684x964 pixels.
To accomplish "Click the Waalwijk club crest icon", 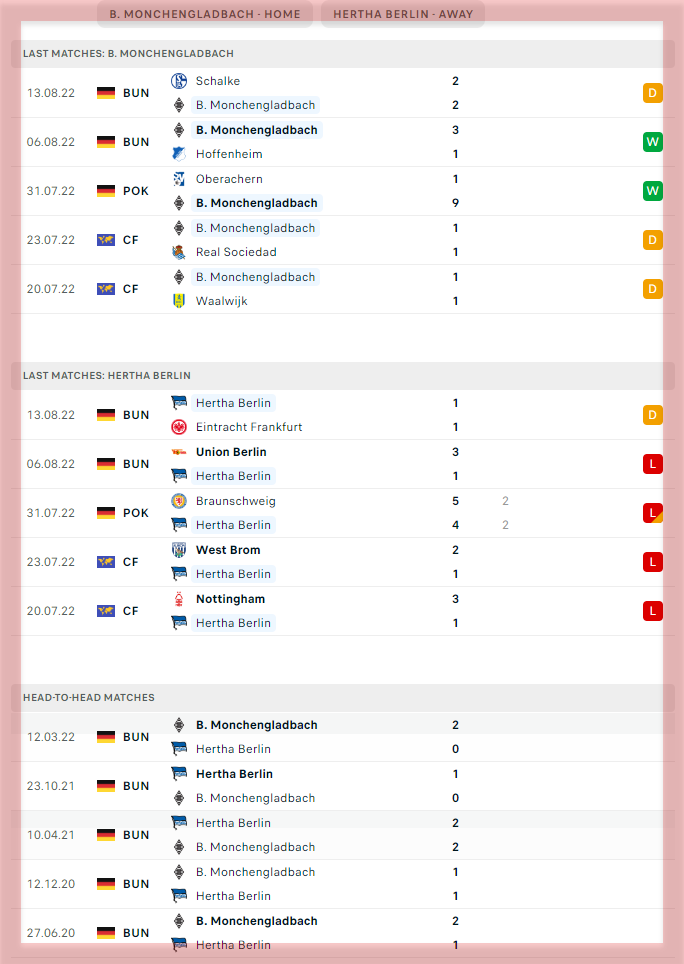I will pos(179,301).
